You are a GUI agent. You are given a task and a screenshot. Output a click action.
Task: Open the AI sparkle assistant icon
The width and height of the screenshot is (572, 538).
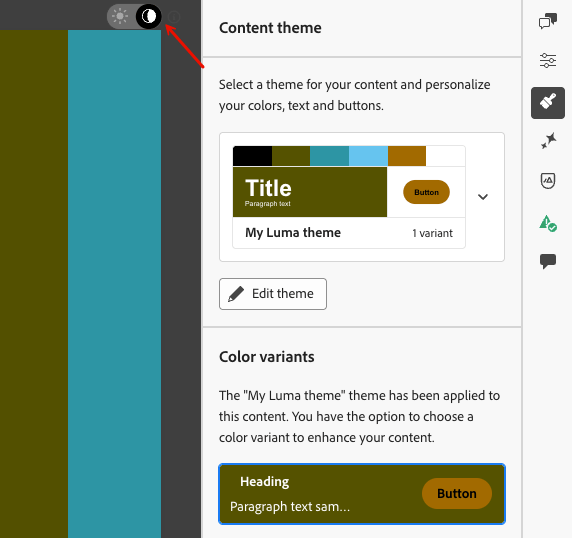click(548, 141)
